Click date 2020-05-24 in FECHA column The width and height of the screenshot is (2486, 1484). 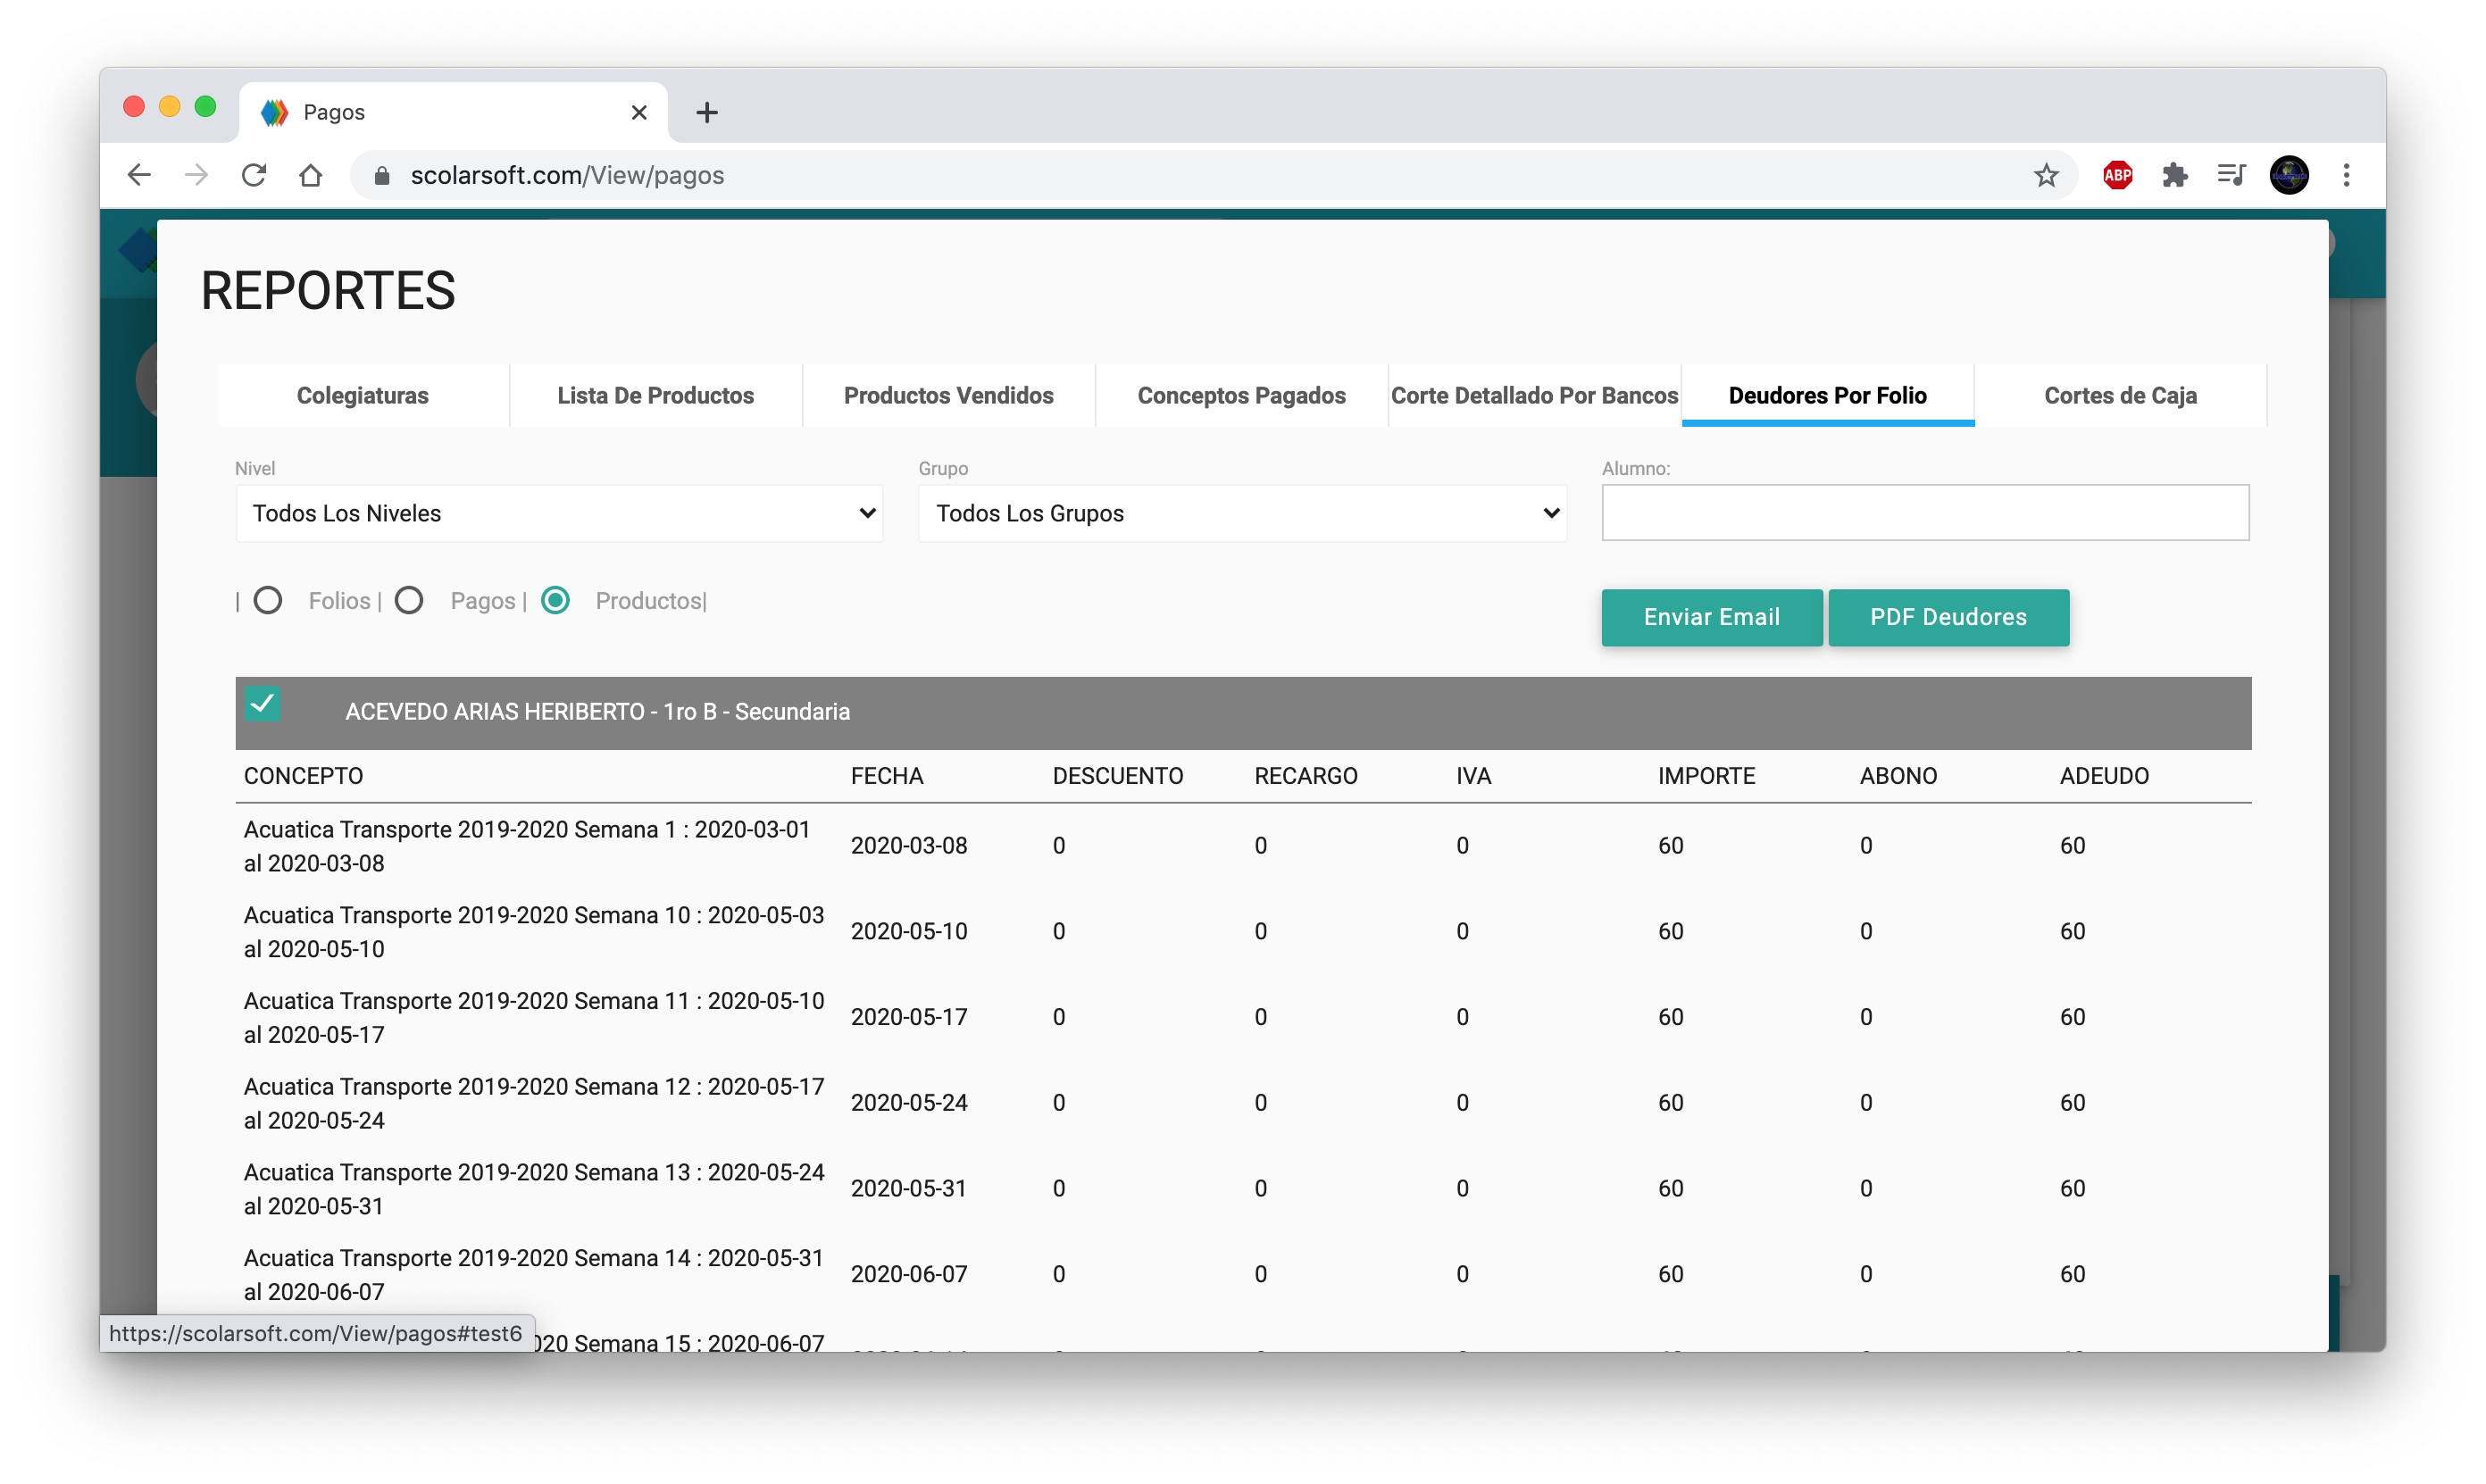[908, 1103]
